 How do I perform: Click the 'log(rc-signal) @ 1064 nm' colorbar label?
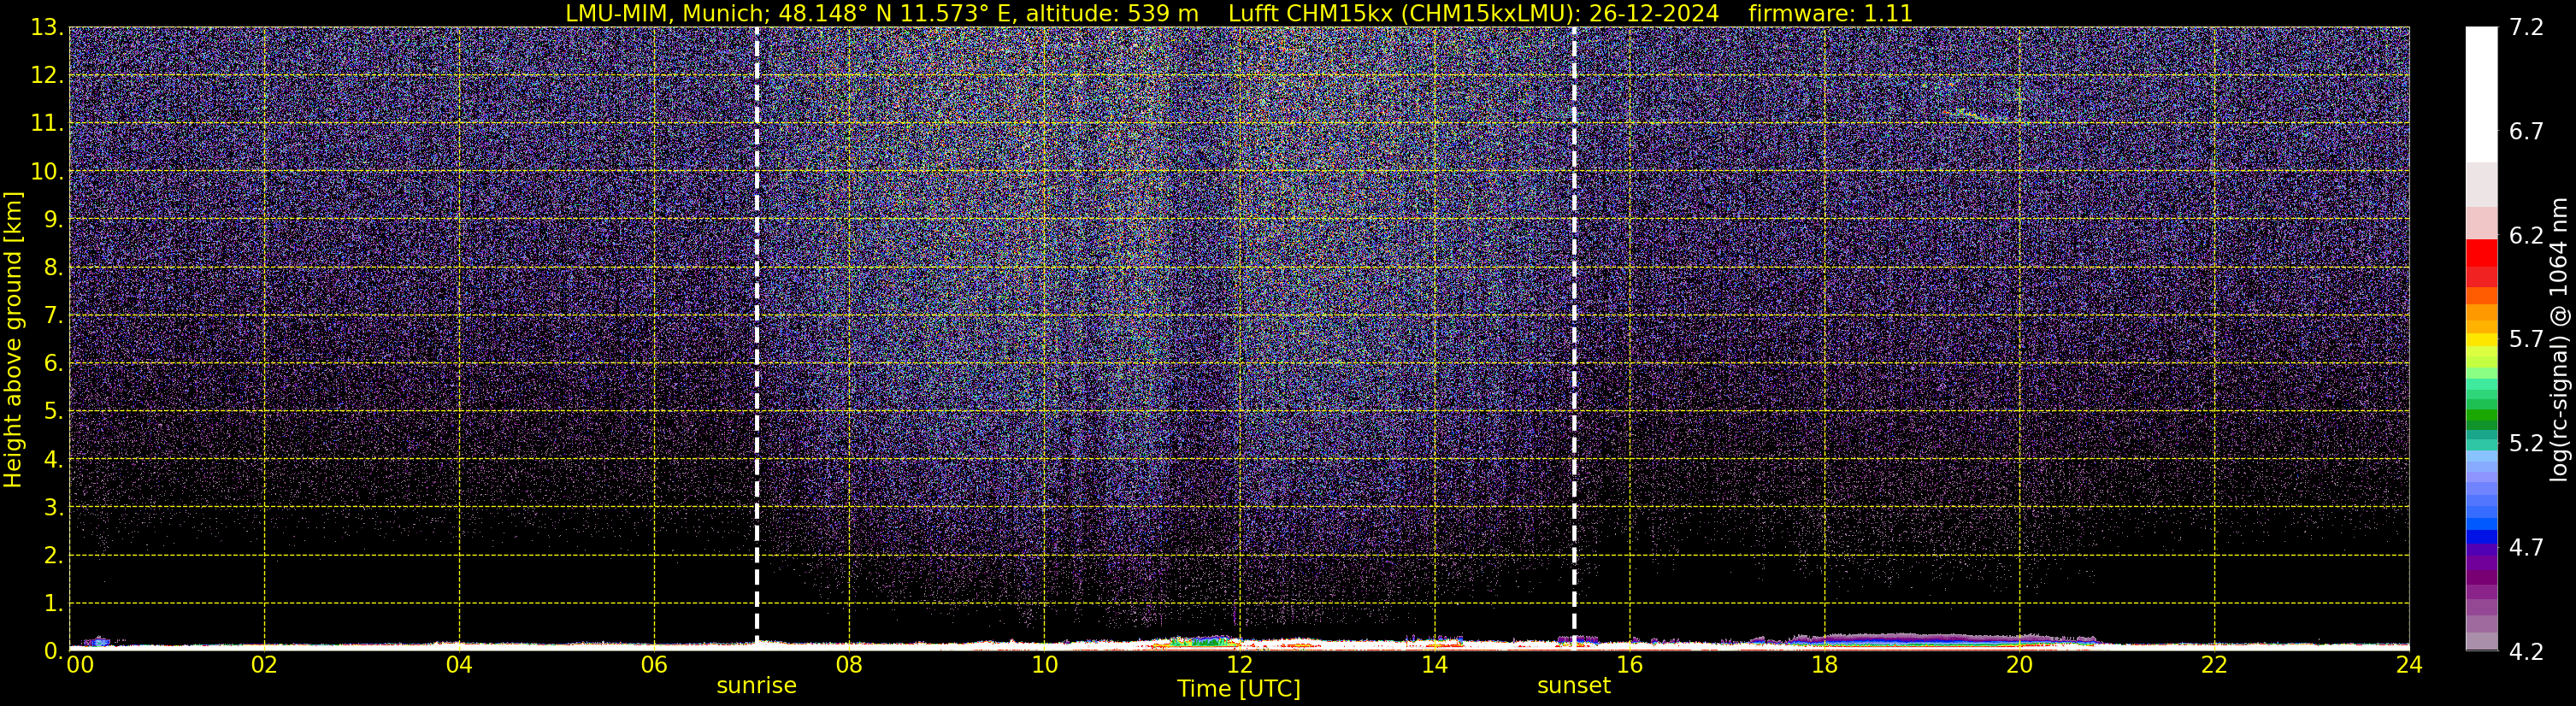[x=2558, y=340]
